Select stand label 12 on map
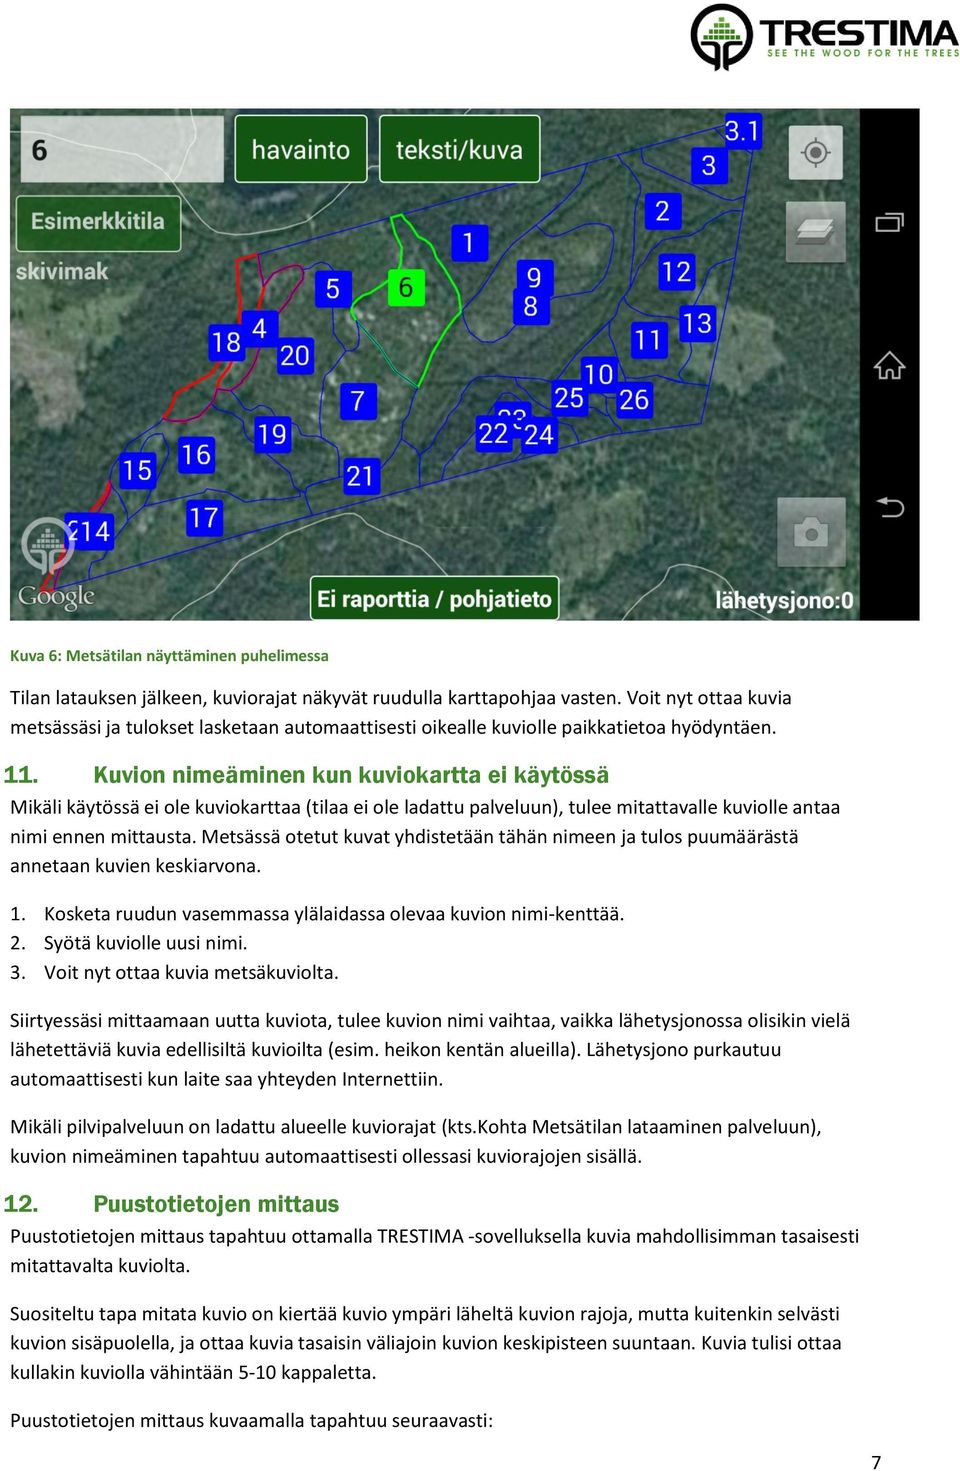960x1471 pixels. pyautogui.click(x=676, y=271)
